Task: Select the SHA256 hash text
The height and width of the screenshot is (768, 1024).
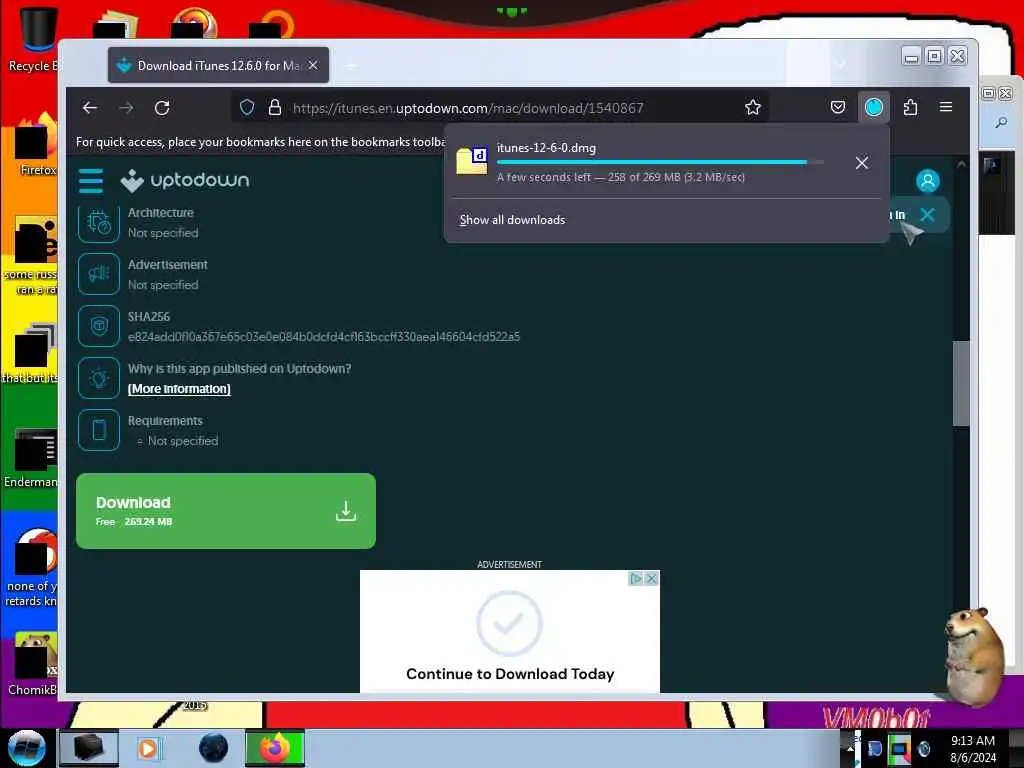Action: (x=324, y=337)
